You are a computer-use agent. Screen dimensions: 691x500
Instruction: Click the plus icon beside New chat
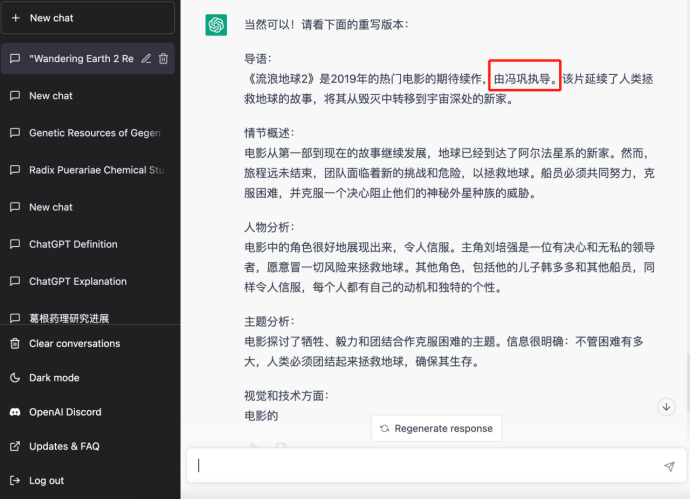point(16,18)
